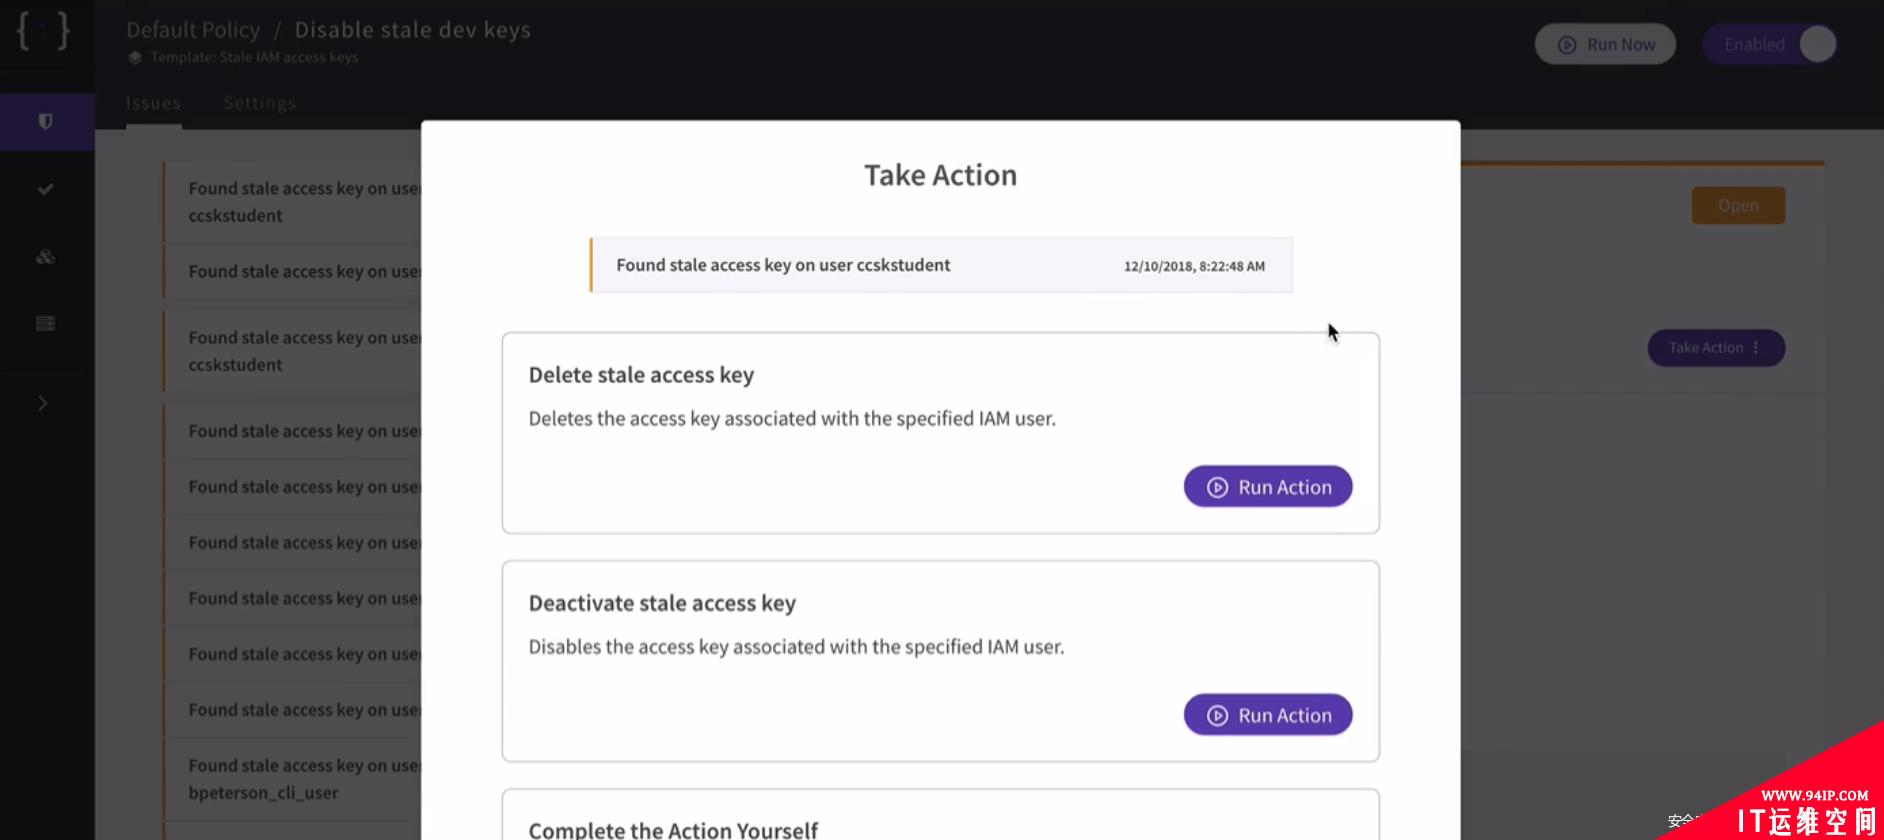Select the Issues tab
1884x840 pixels.
click(153, 103)
